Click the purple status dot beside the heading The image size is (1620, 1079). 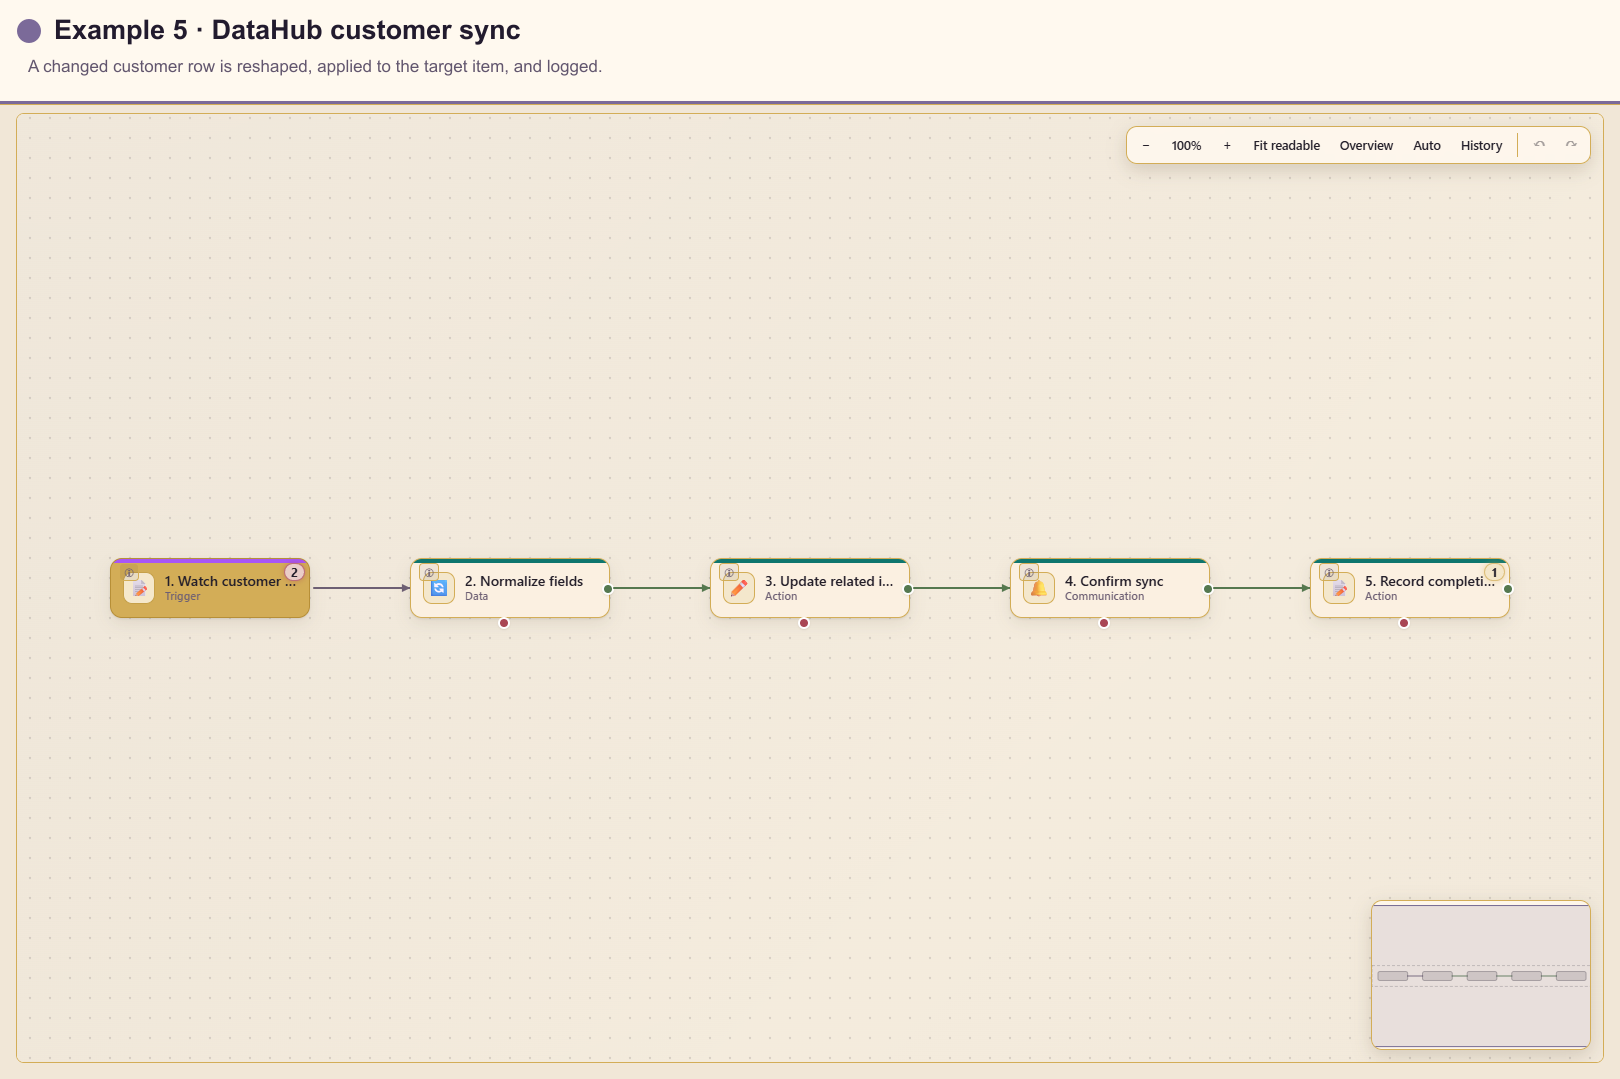pyautogui.click(x=29, y=31)
